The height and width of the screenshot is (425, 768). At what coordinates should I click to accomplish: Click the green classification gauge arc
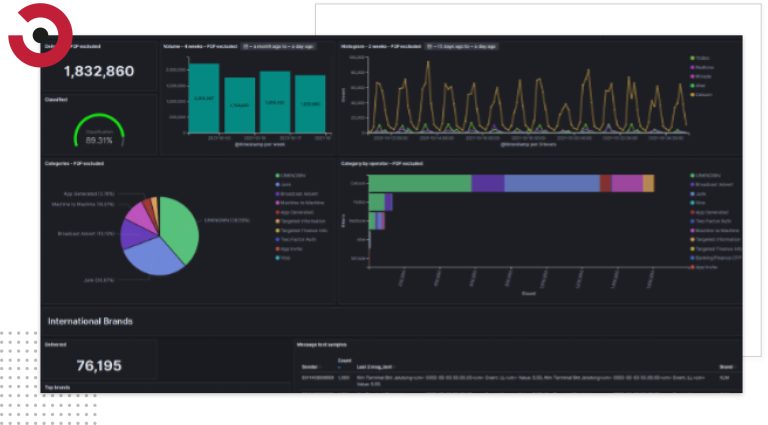[x=99, y=130]
